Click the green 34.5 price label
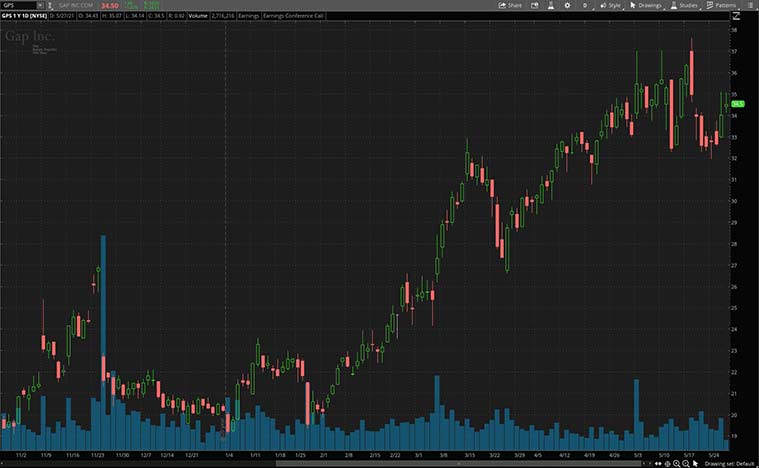Screen dimensions: 759x468 click(738, 103)
